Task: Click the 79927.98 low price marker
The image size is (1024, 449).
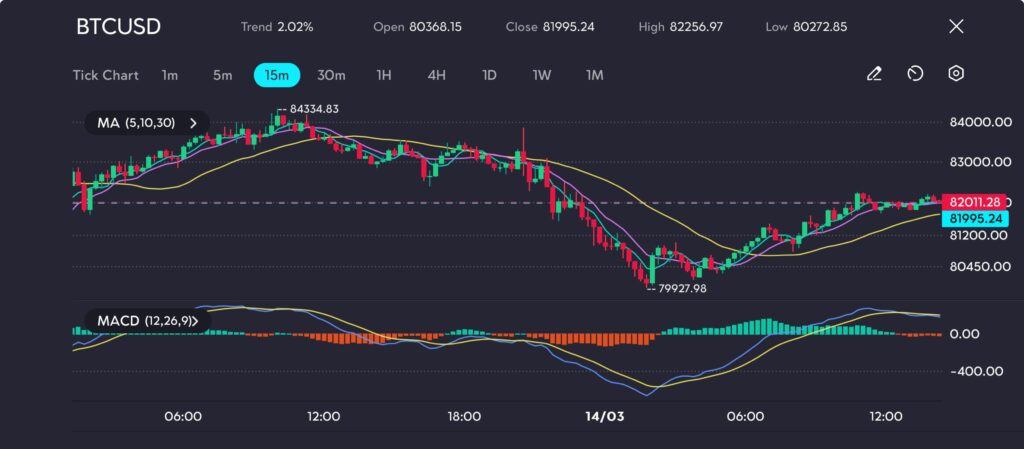Action: click(x=680, y=288)
